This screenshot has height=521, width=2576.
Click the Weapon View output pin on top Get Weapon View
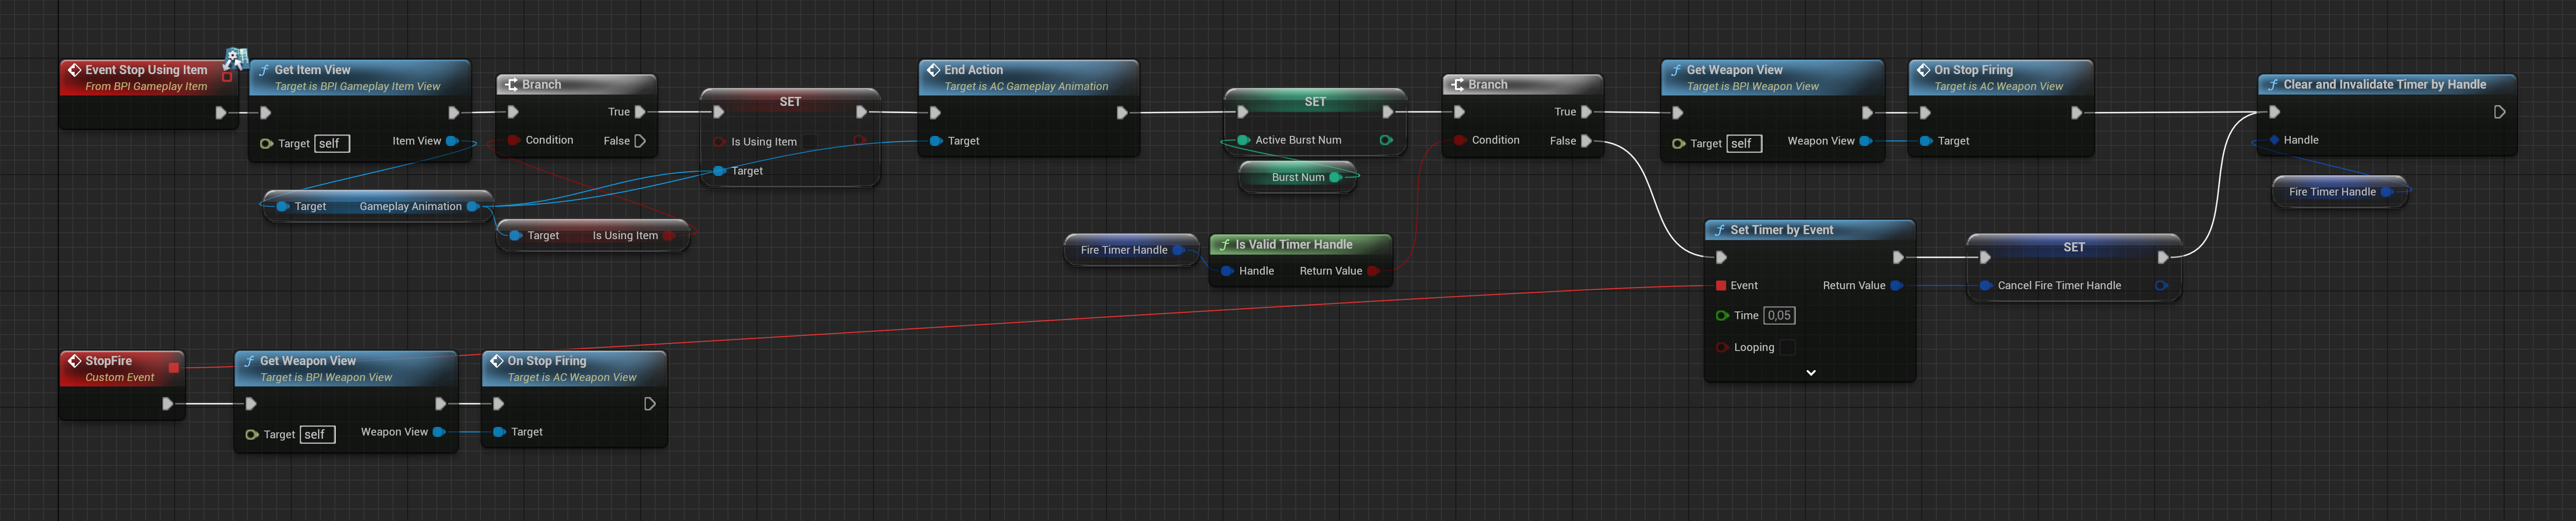[1865, 141]
